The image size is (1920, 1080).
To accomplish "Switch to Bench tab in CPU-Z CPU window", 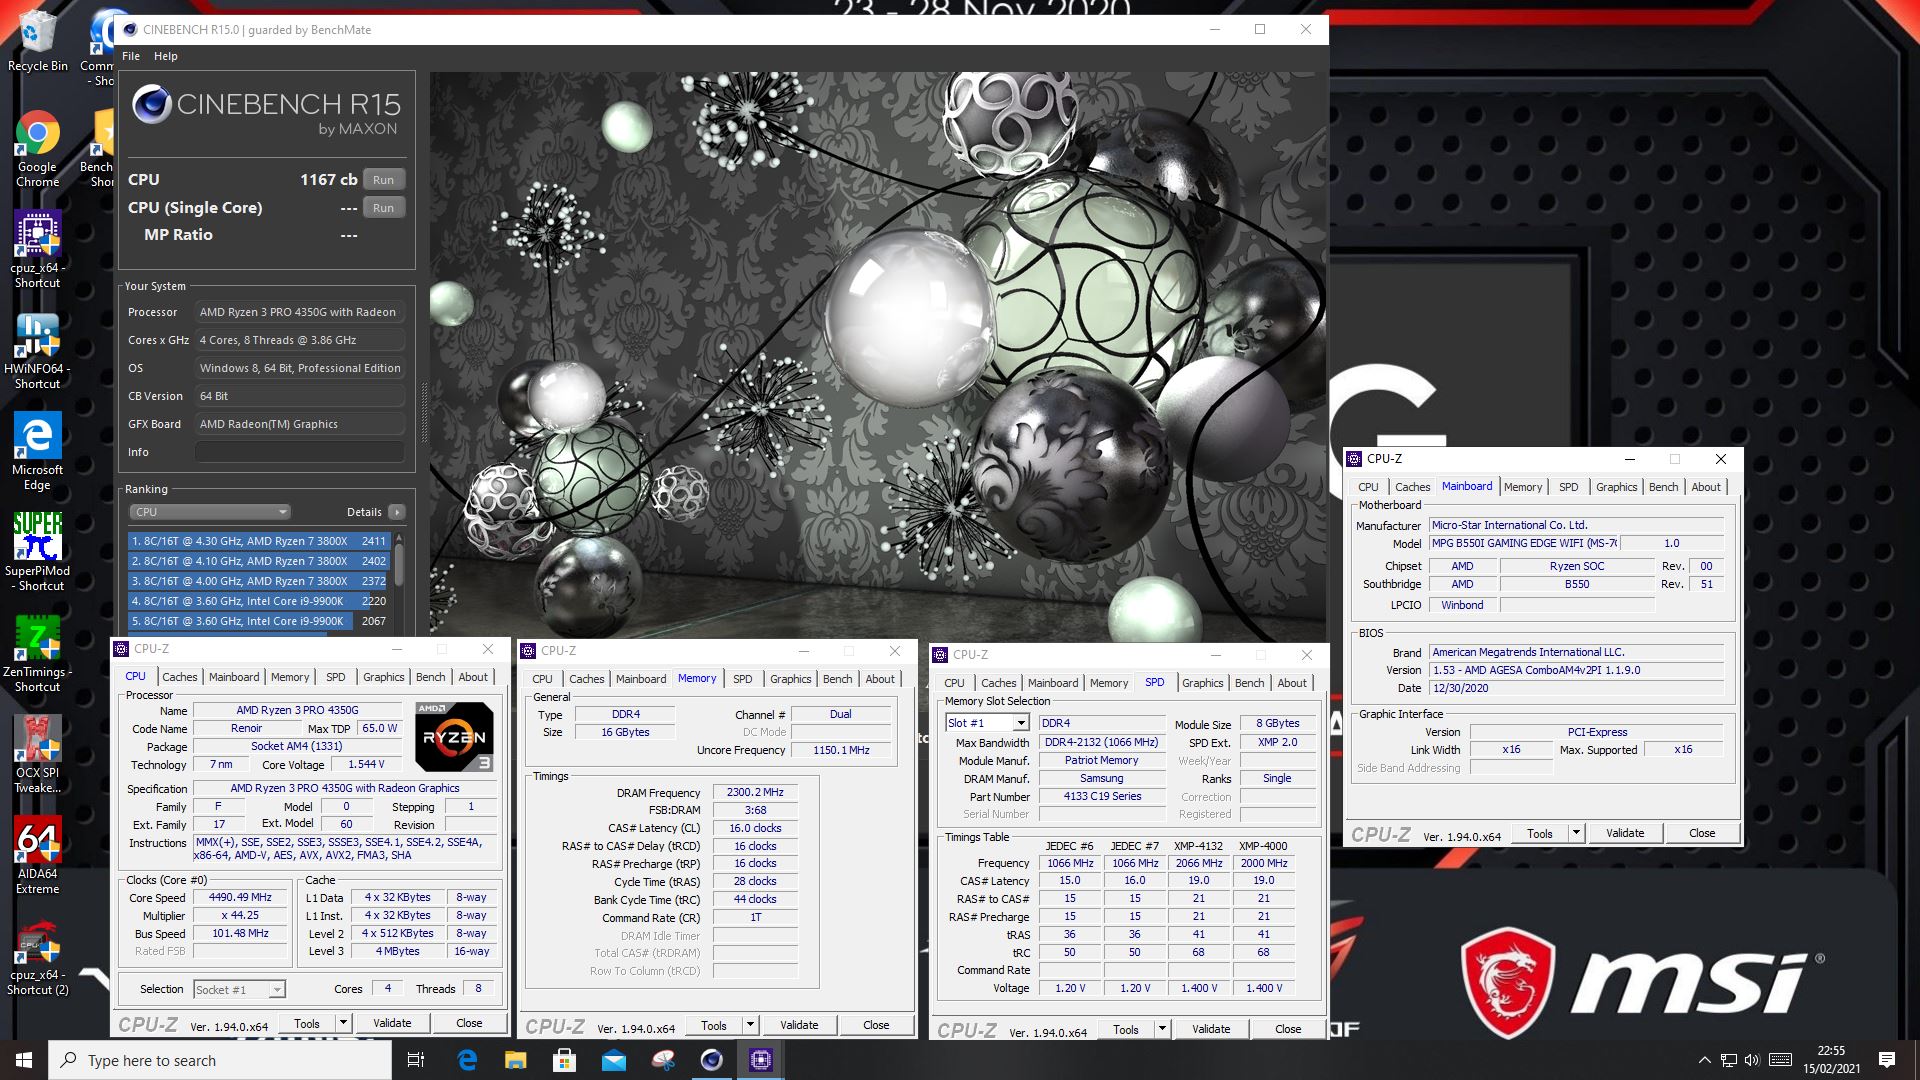I will (431, 677).
